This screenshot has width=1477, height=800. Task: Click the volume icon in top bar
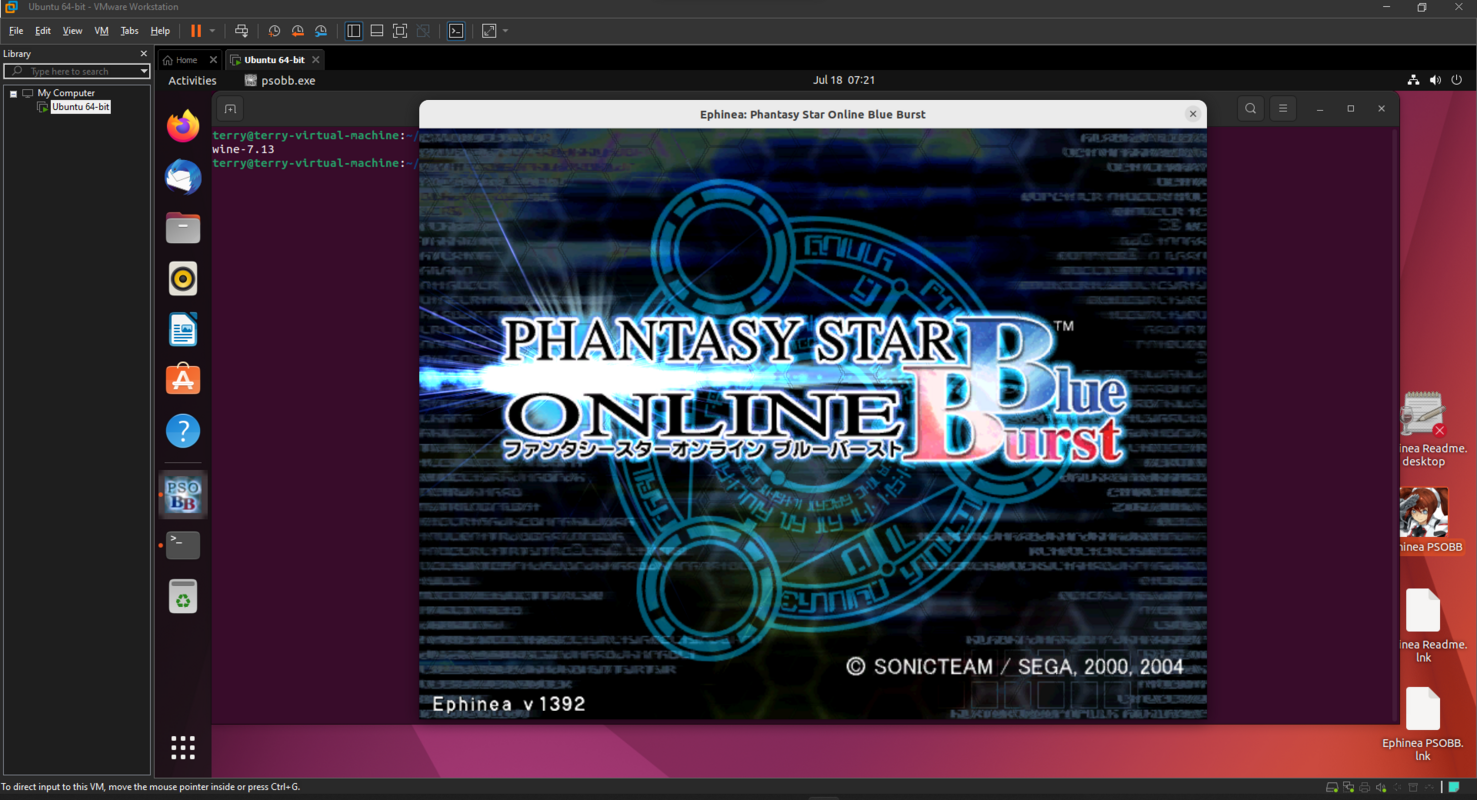pyautogui.click(x=1435, y=80)
